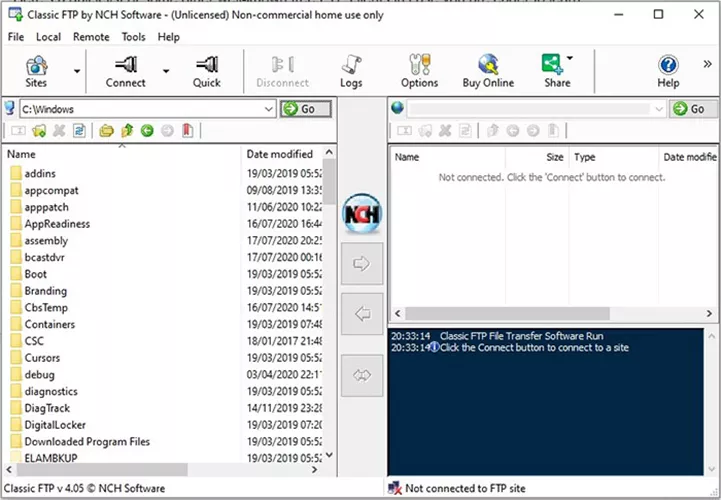Click local list scroll-down arrow
This screenshot has width=721, height=500.
click(x=329, y=454)
